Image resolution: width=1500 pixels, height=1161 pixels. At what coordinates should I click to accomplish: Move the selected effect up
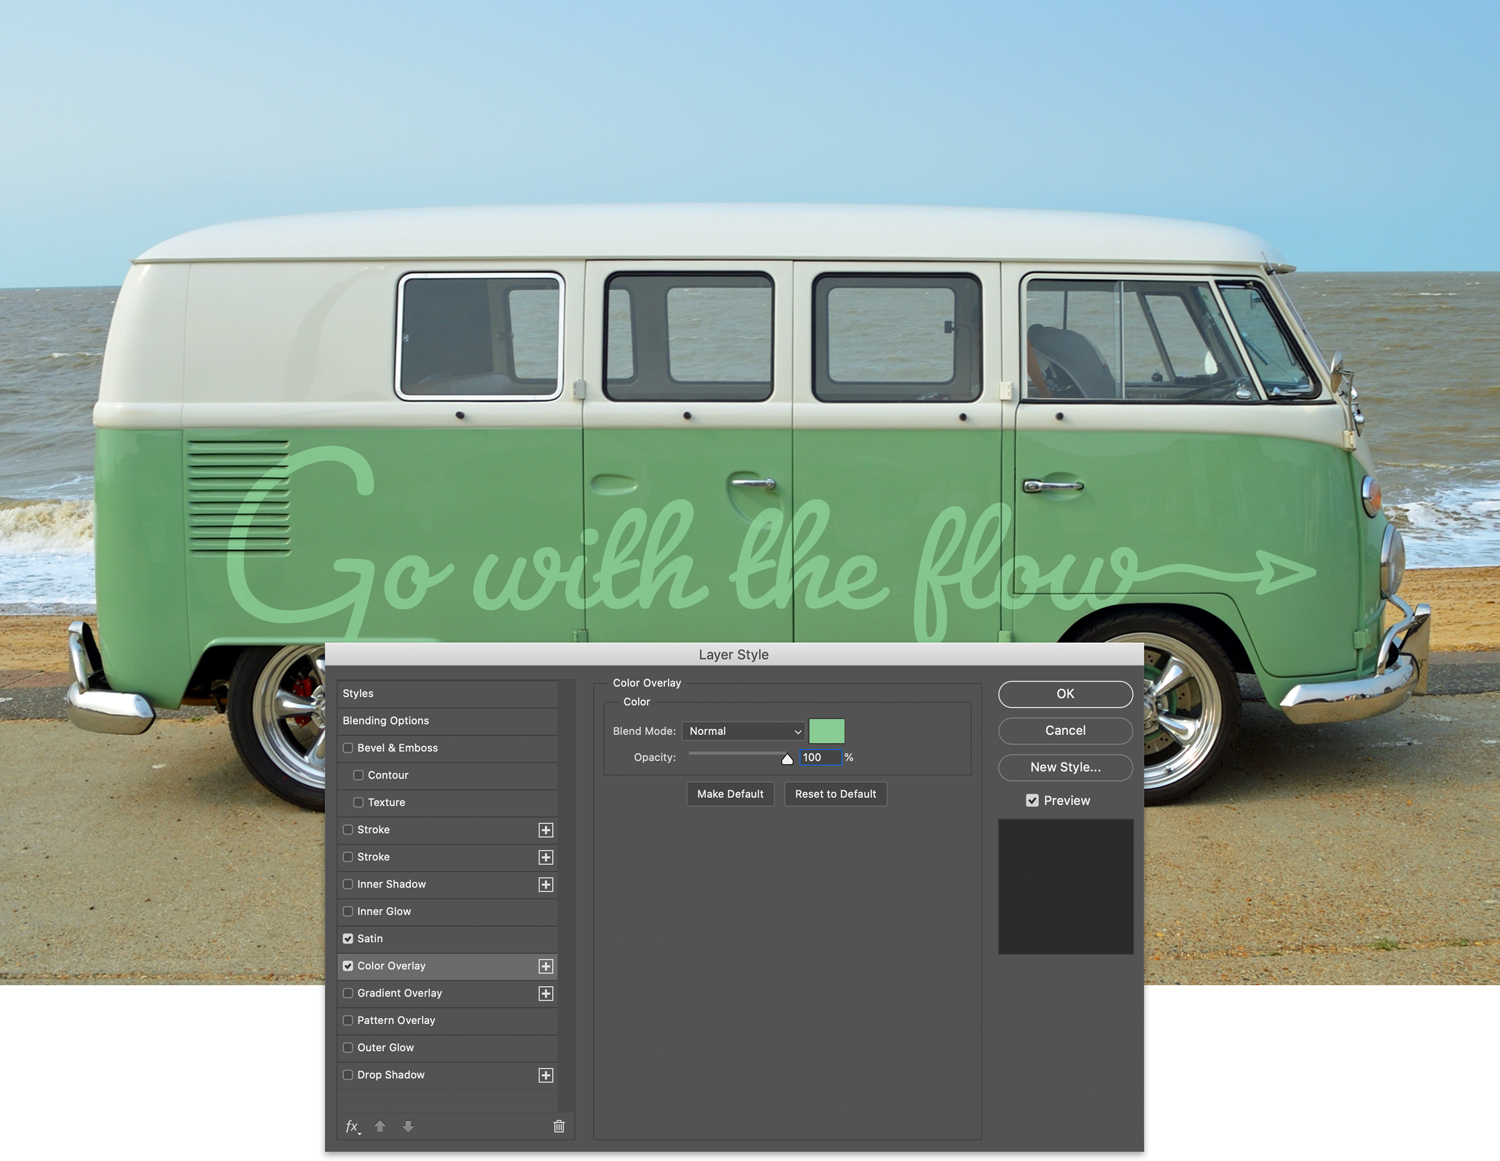[380, 1126]
